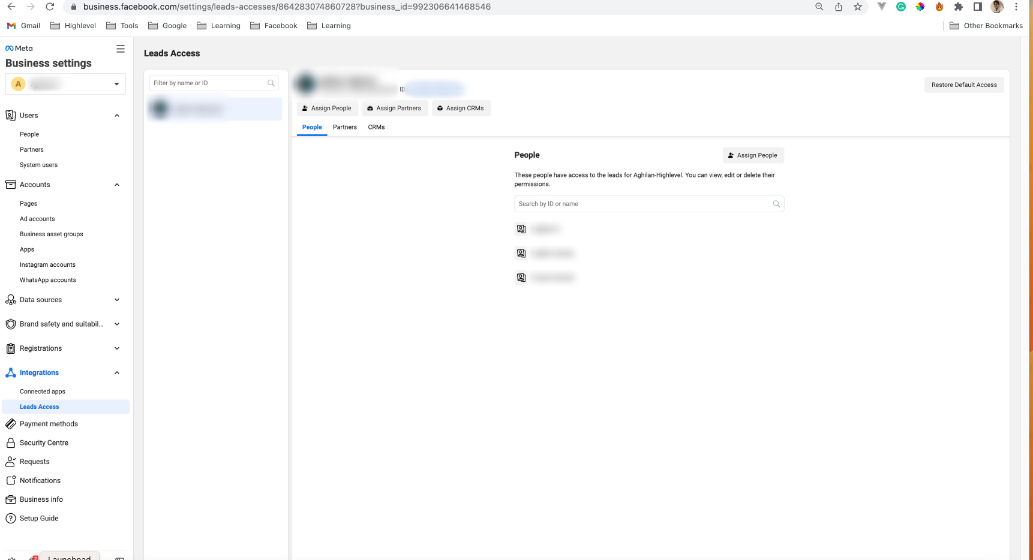Image resolution: width=1033 pixels, height=560 pixels.
Task: Click the share icon in address bar
Action: coord(838,7)
